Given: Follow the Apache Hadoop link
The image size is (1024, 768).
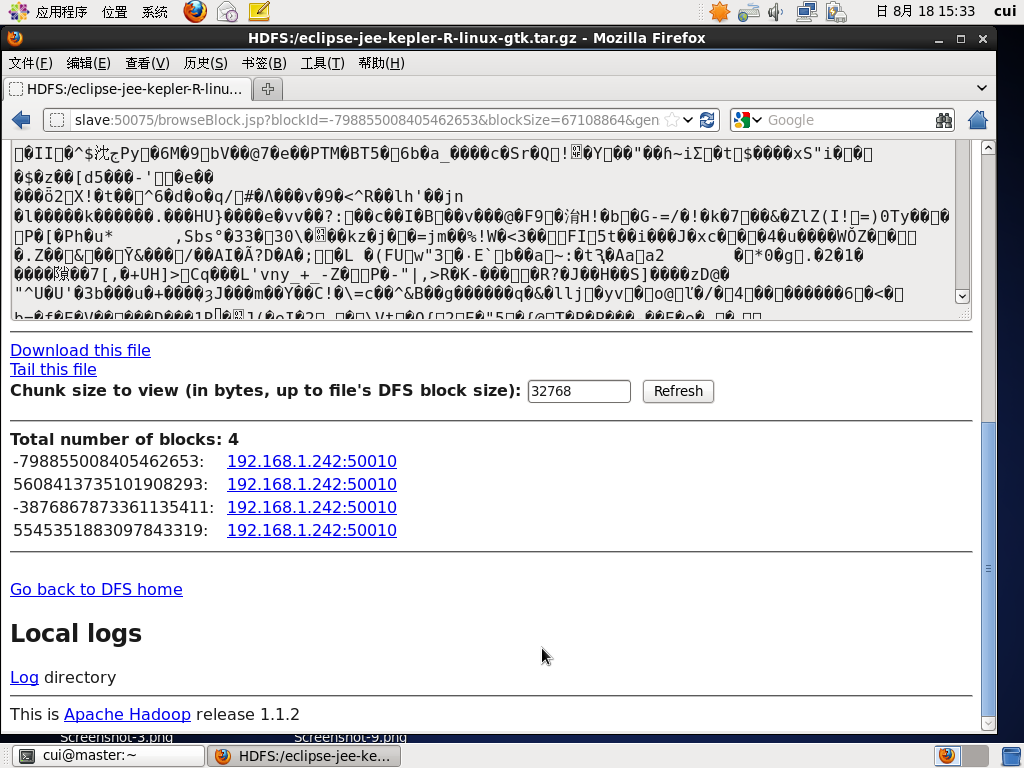Looking at the screenshot, I should point(127,714).
